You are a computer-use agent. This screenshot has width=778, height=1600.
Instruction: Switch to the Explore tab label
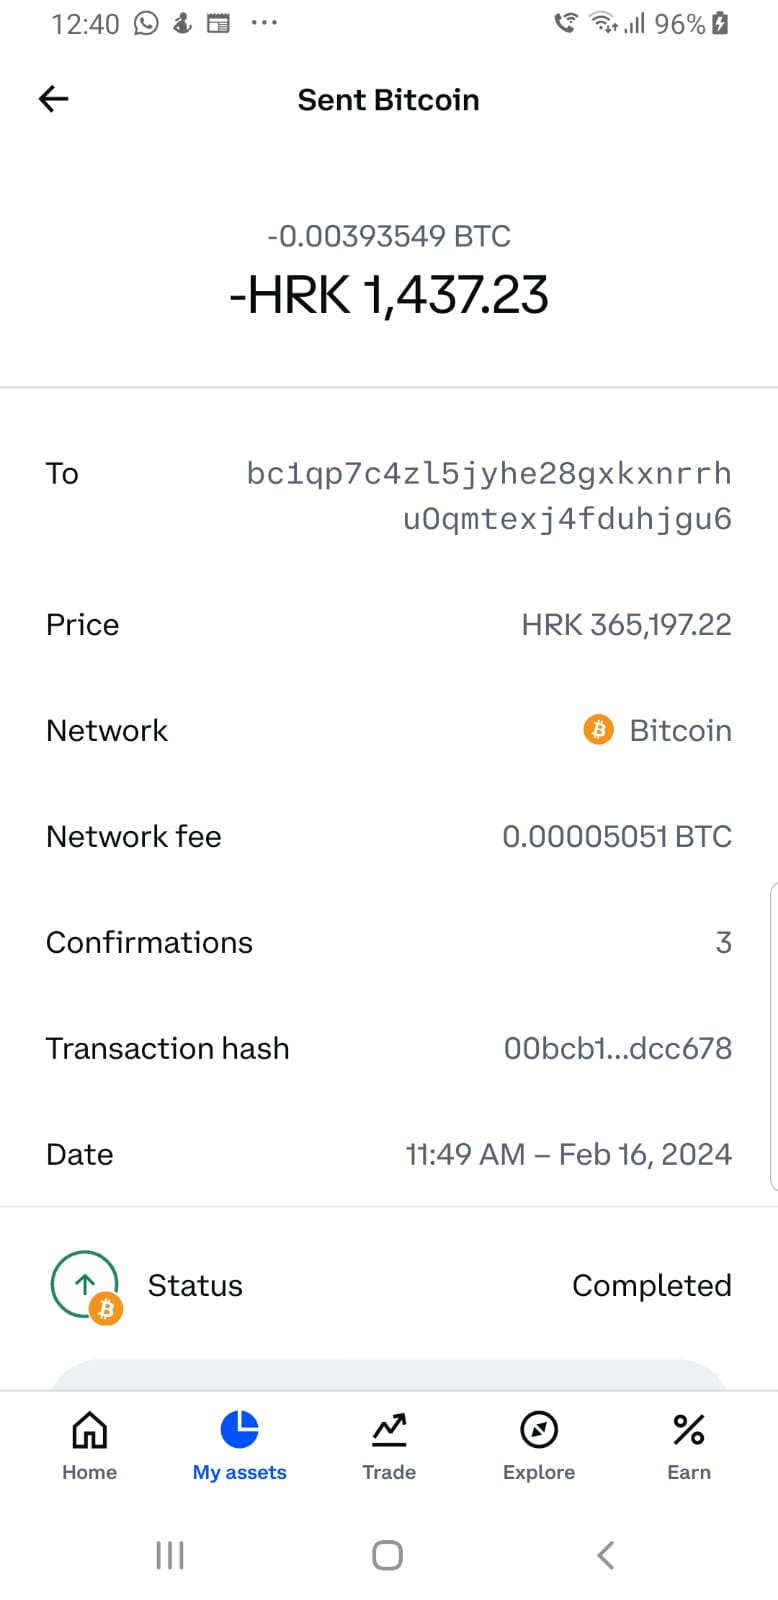[x=539, y=1472]
